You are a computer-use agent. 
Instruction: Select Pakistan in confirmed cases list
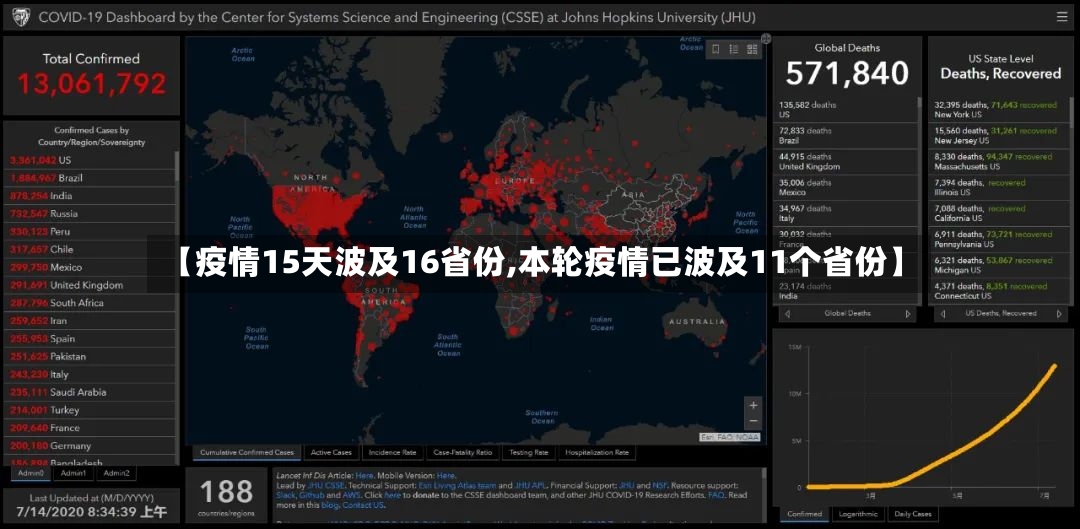pos(90,357)
